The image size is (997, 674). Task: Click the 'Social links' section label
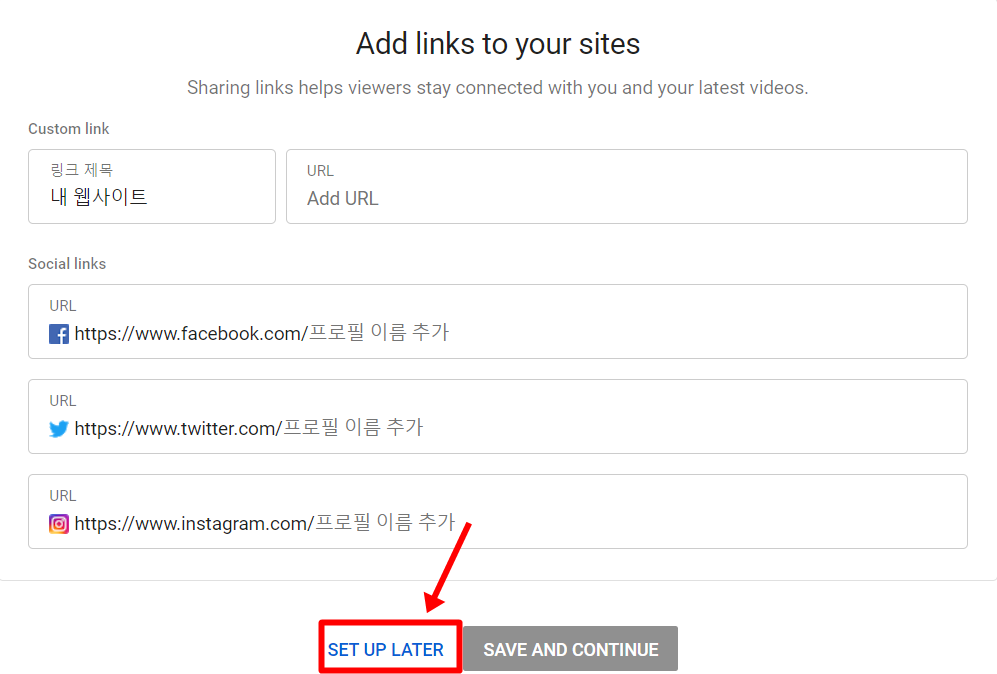67,264
